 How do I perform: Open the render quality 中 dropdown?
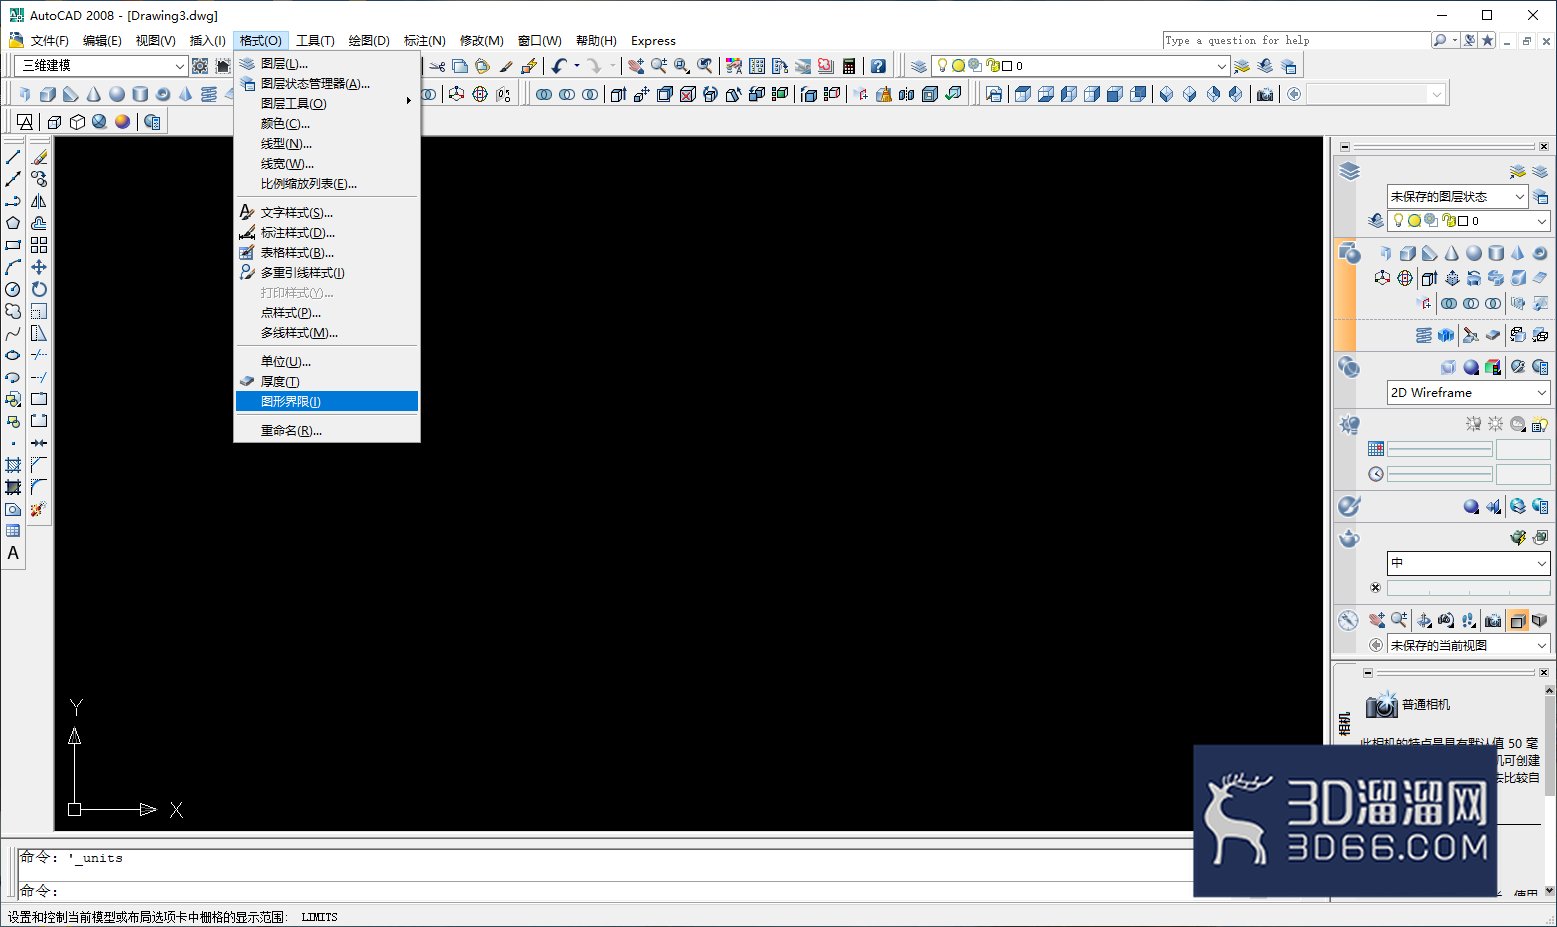(x=1468, y=563)
